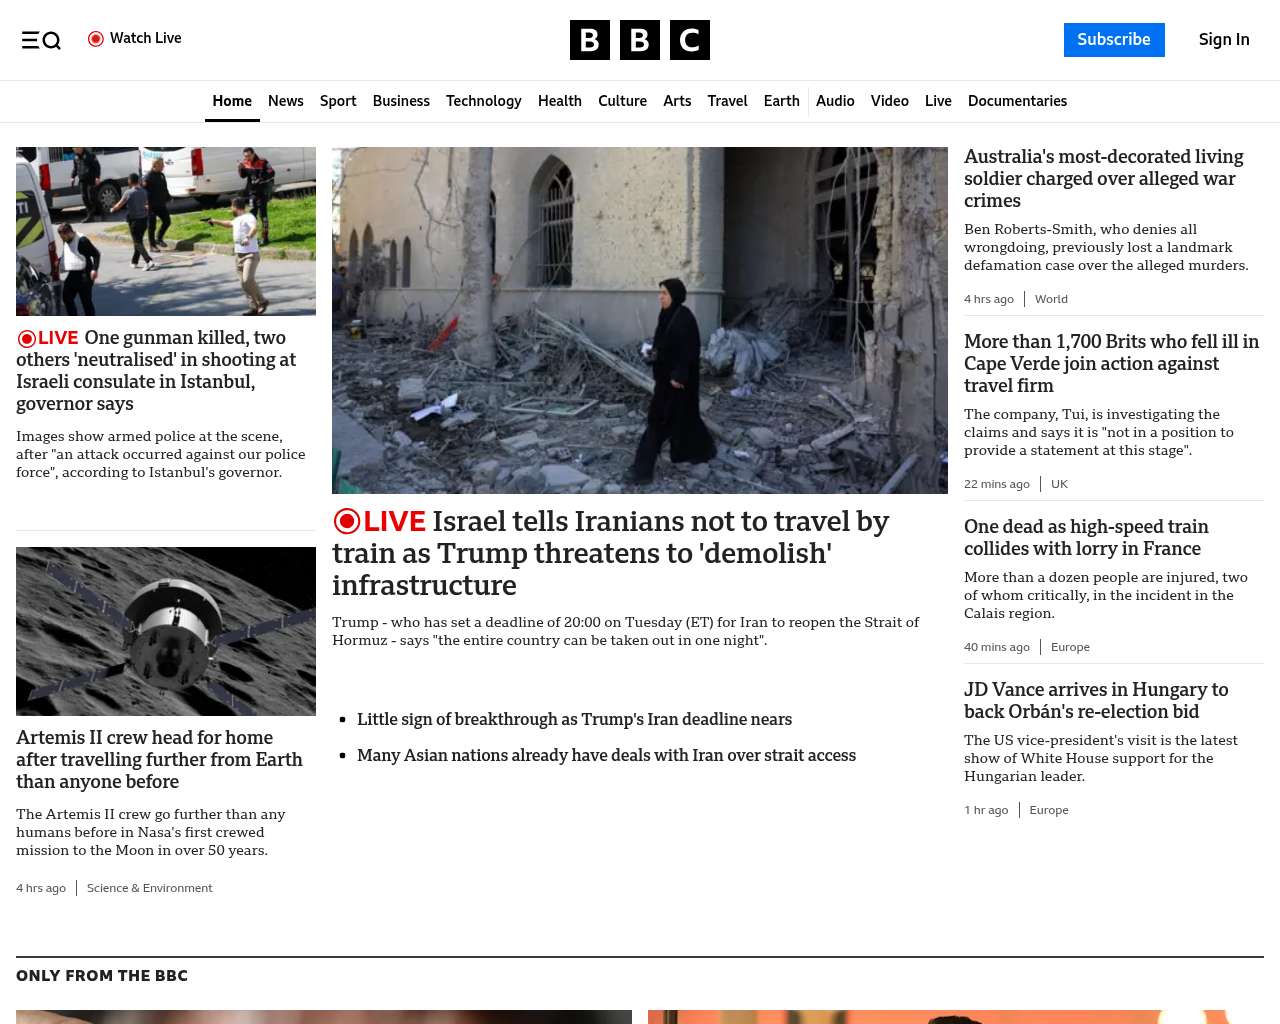Screen dimensions: 1280x1024
Task: Click the Sign In link
Action: coord(1223,40)
